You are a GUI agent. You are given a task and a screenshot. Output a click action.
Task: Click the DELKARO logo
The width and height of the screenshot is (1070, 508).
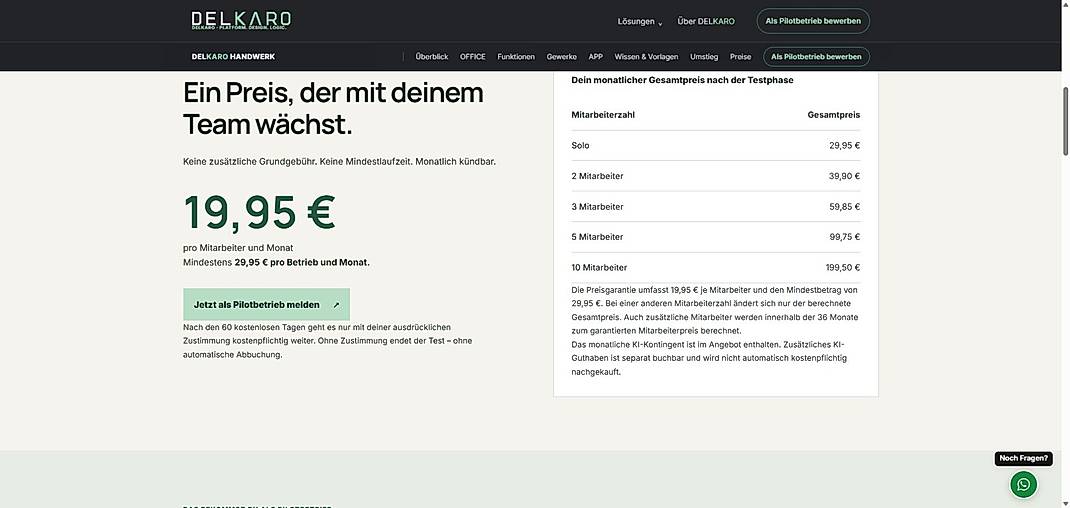[x=241, y=20]
